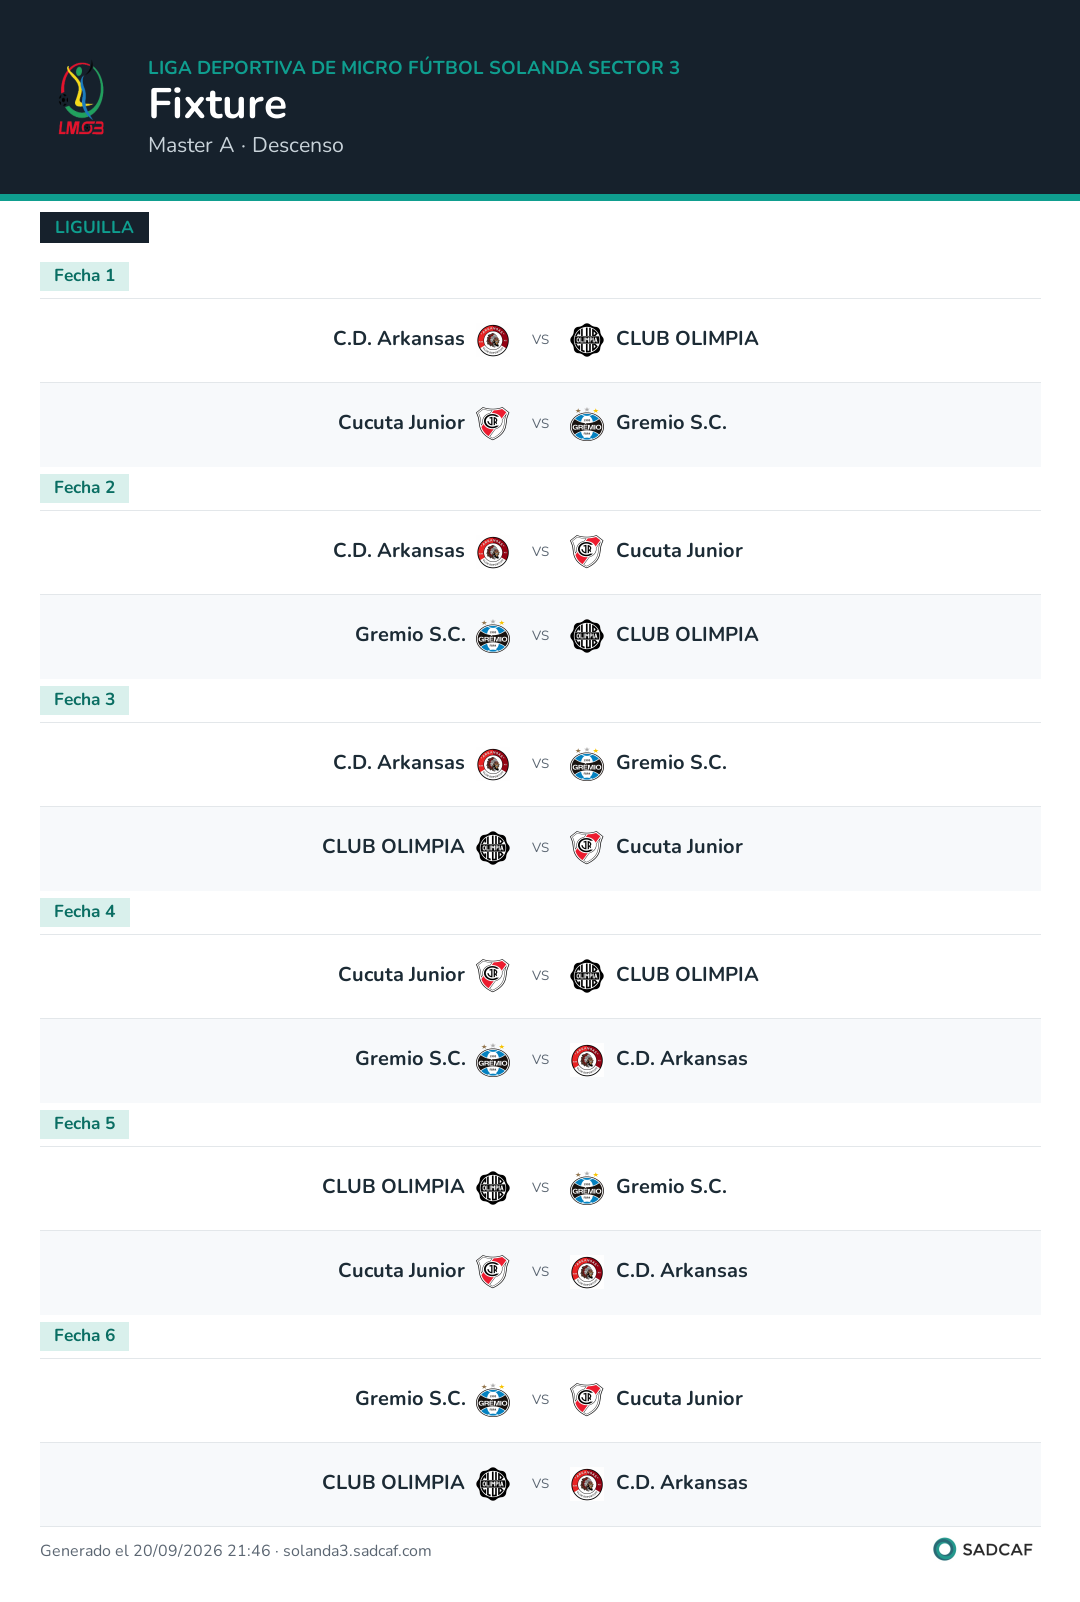Click the SADCAF logo icon in footer
Viewport: 1080px width, 1602px height.
pos(944,1549)
